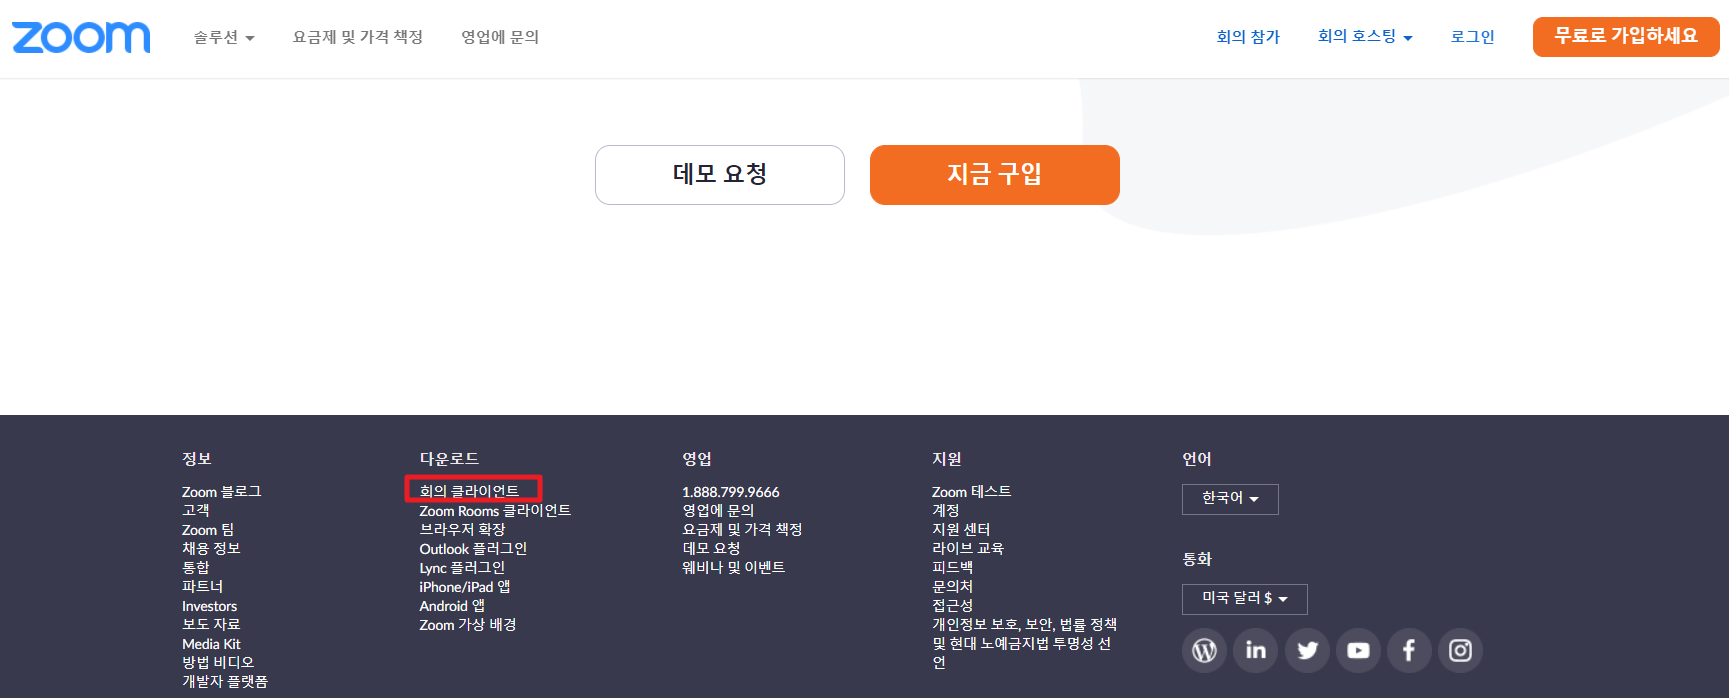1729x698 pixels.
Task: Open the Zoom 블로그 footer link
Action: (221, 491)
